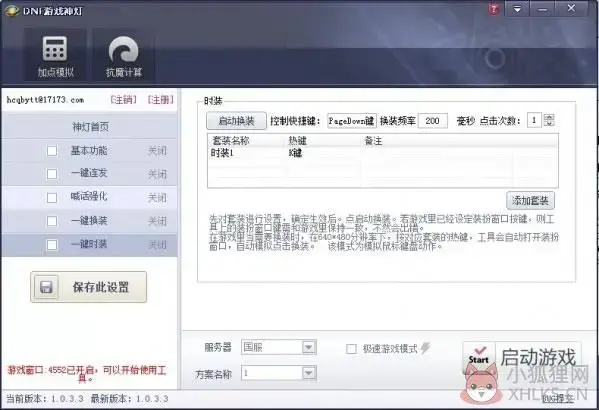The height and width of the screenshot is (410, 599).
Task: Click the 启动换装 button
Action: tap(236, 121)
